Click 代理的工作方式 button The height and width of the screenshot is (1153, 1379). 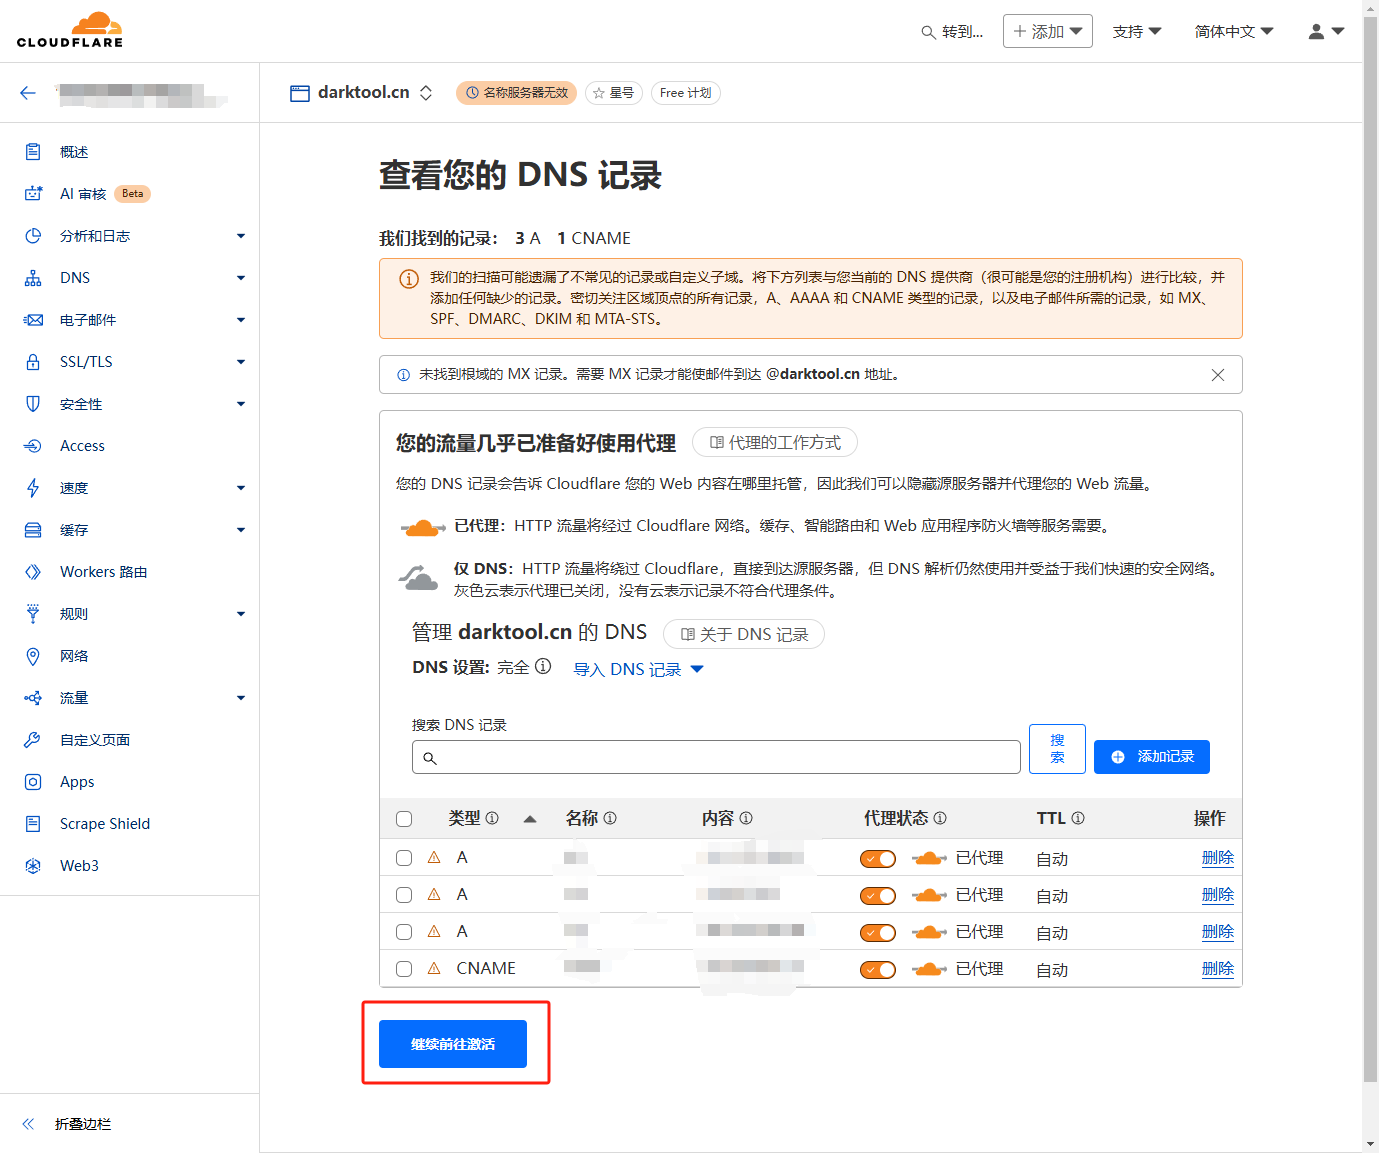(x=775, y=442)
